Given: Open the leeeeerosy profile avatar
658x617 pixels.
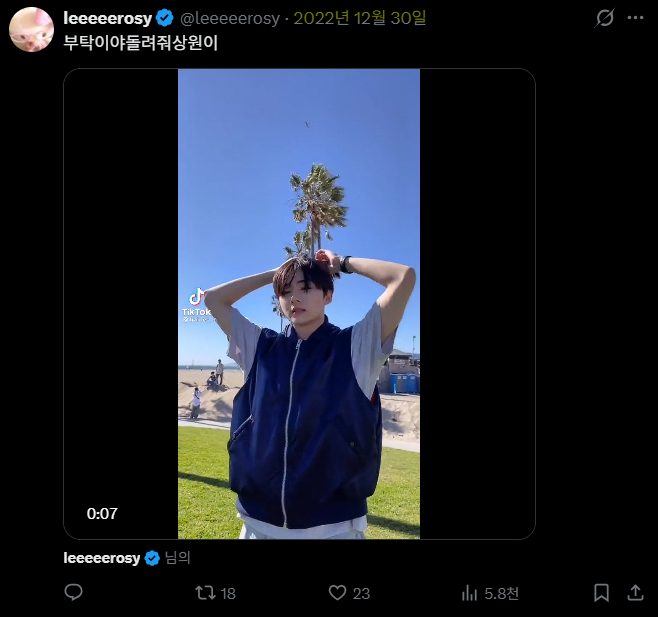Looking at the screenshot, I should click(31, 29).
